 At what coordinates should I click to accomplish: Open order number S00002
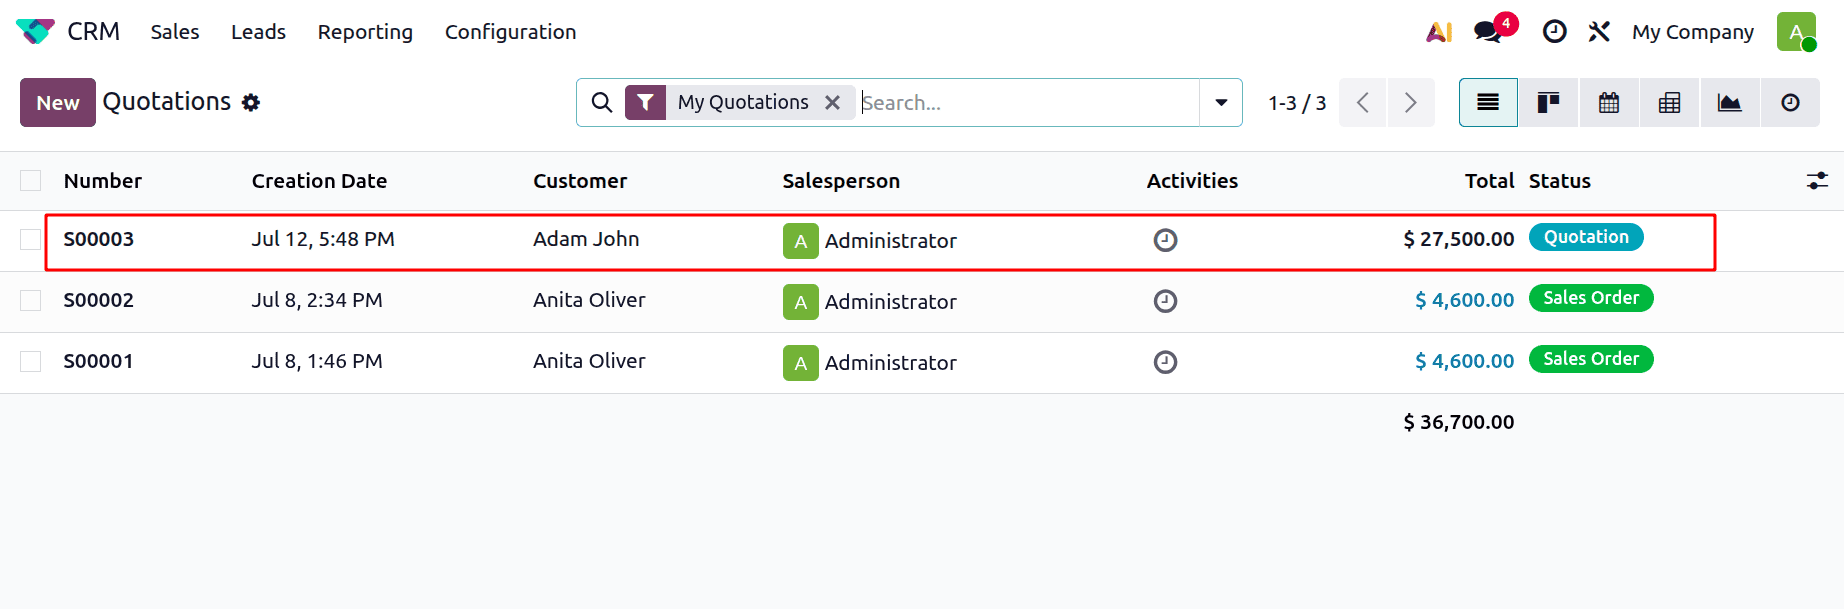99,300
